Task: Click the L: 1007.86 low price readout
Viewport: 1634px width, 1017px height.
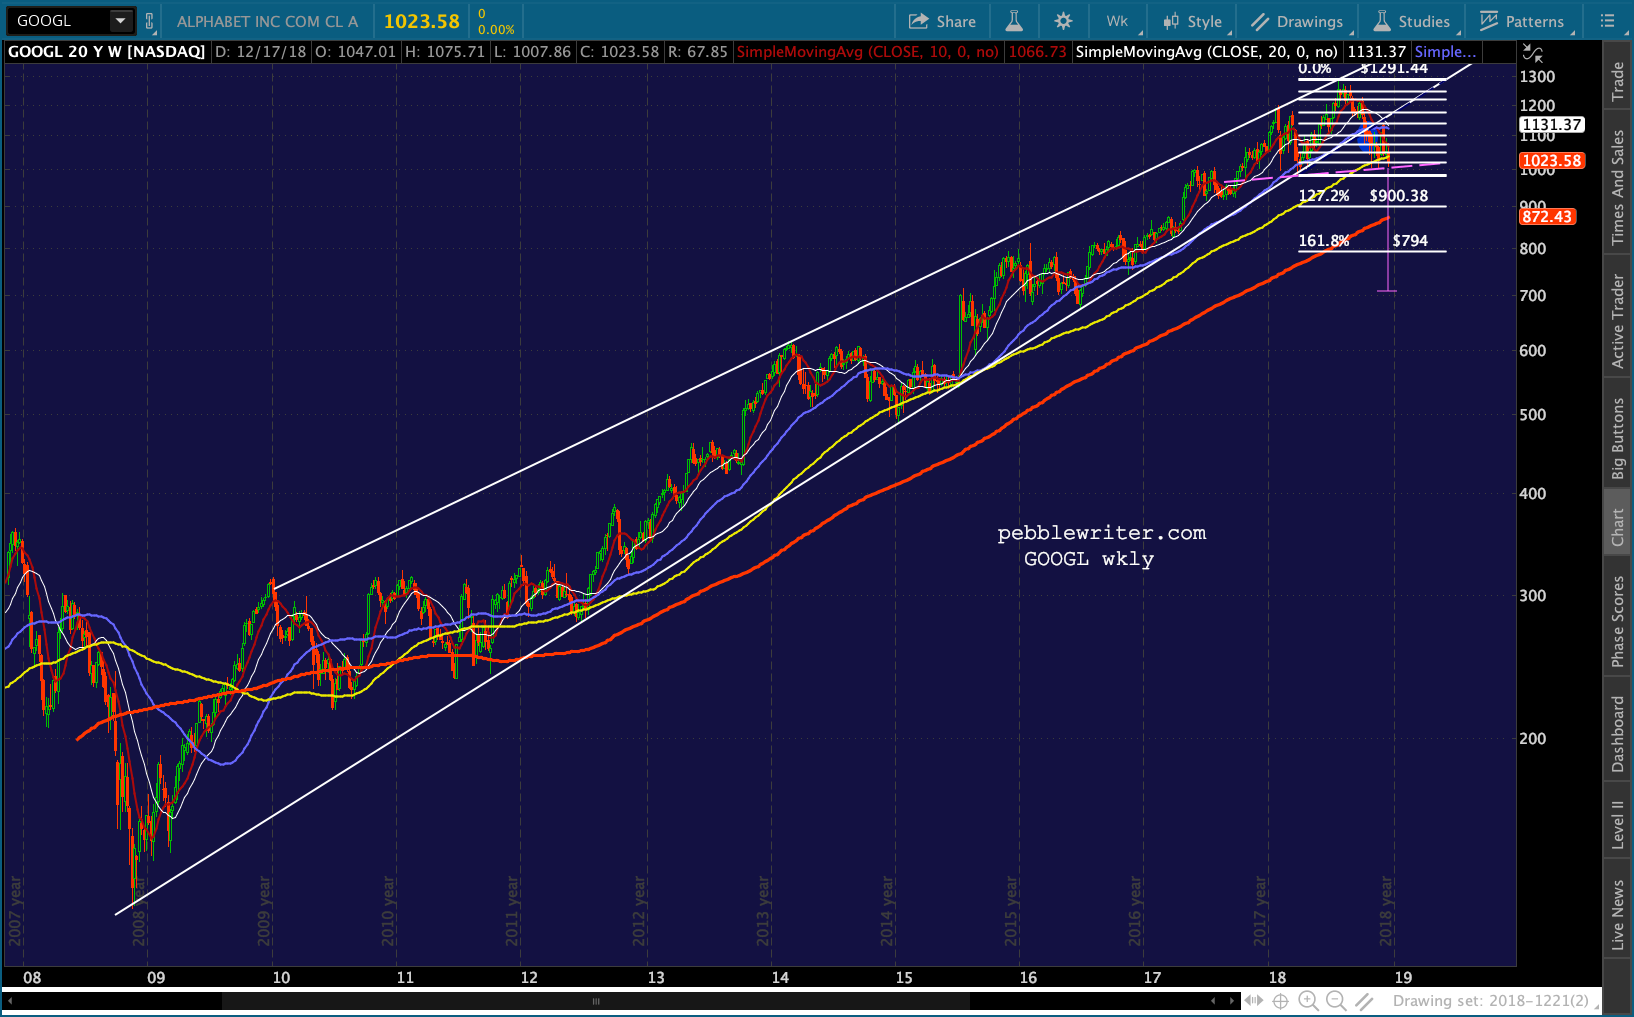Action: 533,52
